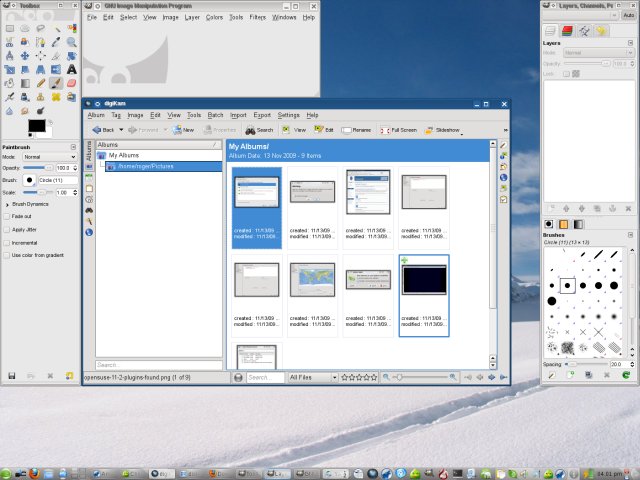Screen dimensions: 640x480
Task: Click the Back button in digiKam
Action: (x=103, y=130)
